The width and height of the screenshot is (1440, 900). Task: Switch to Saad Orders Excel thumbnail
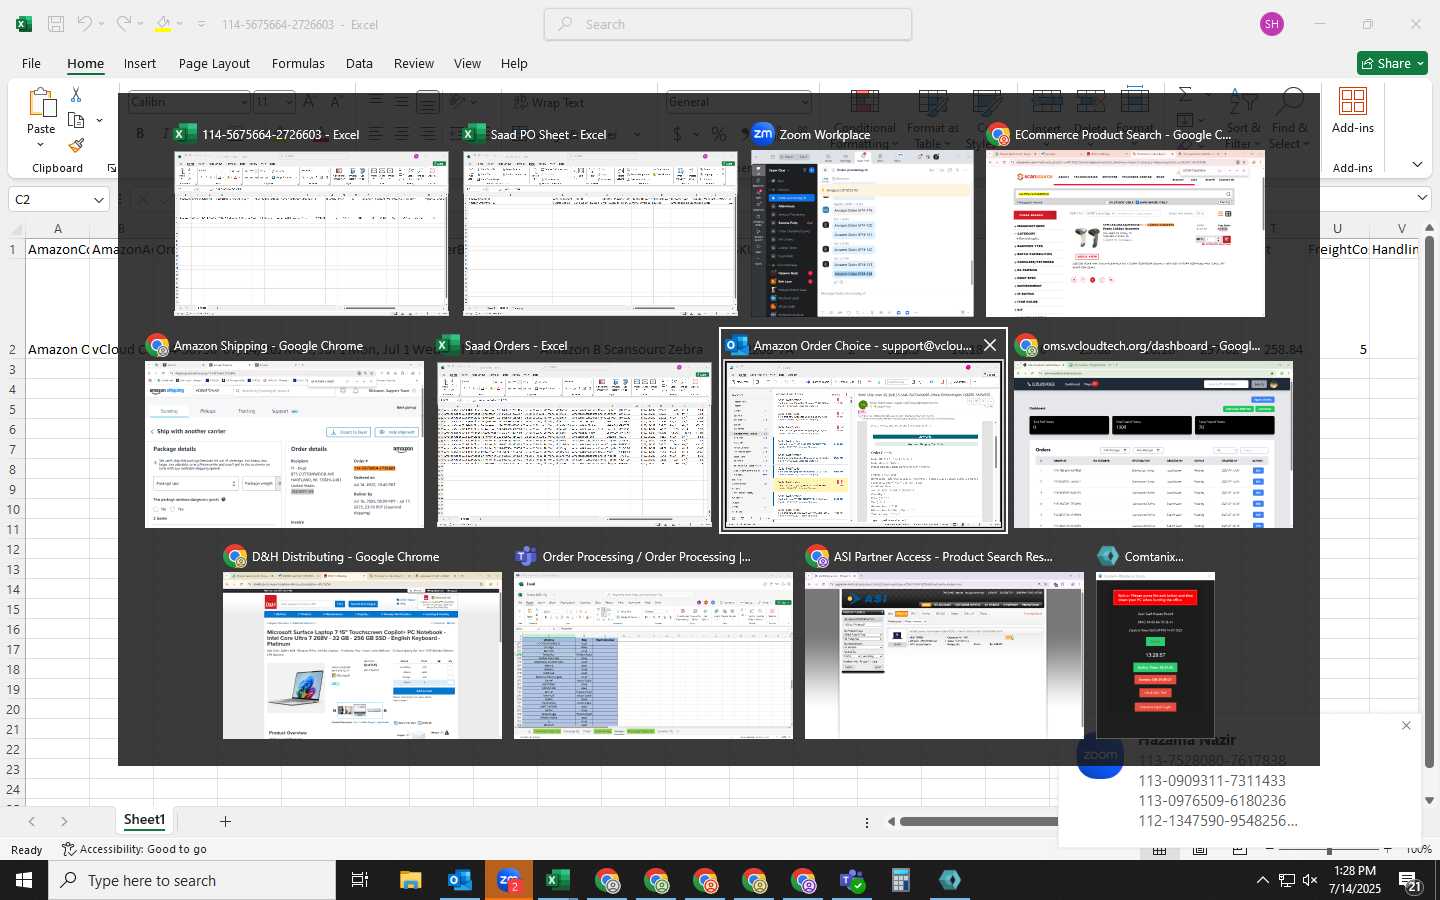point(574,445)
